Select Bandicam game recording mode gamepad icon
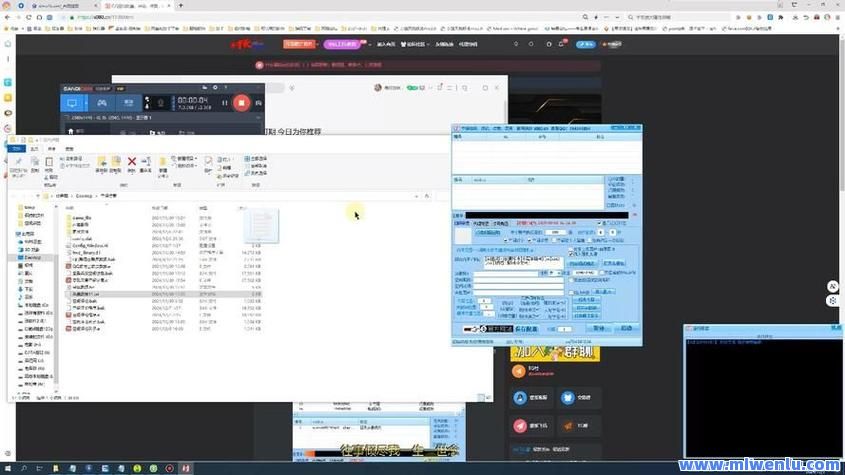This screenshot has width=845, height=475. point(101,102)
